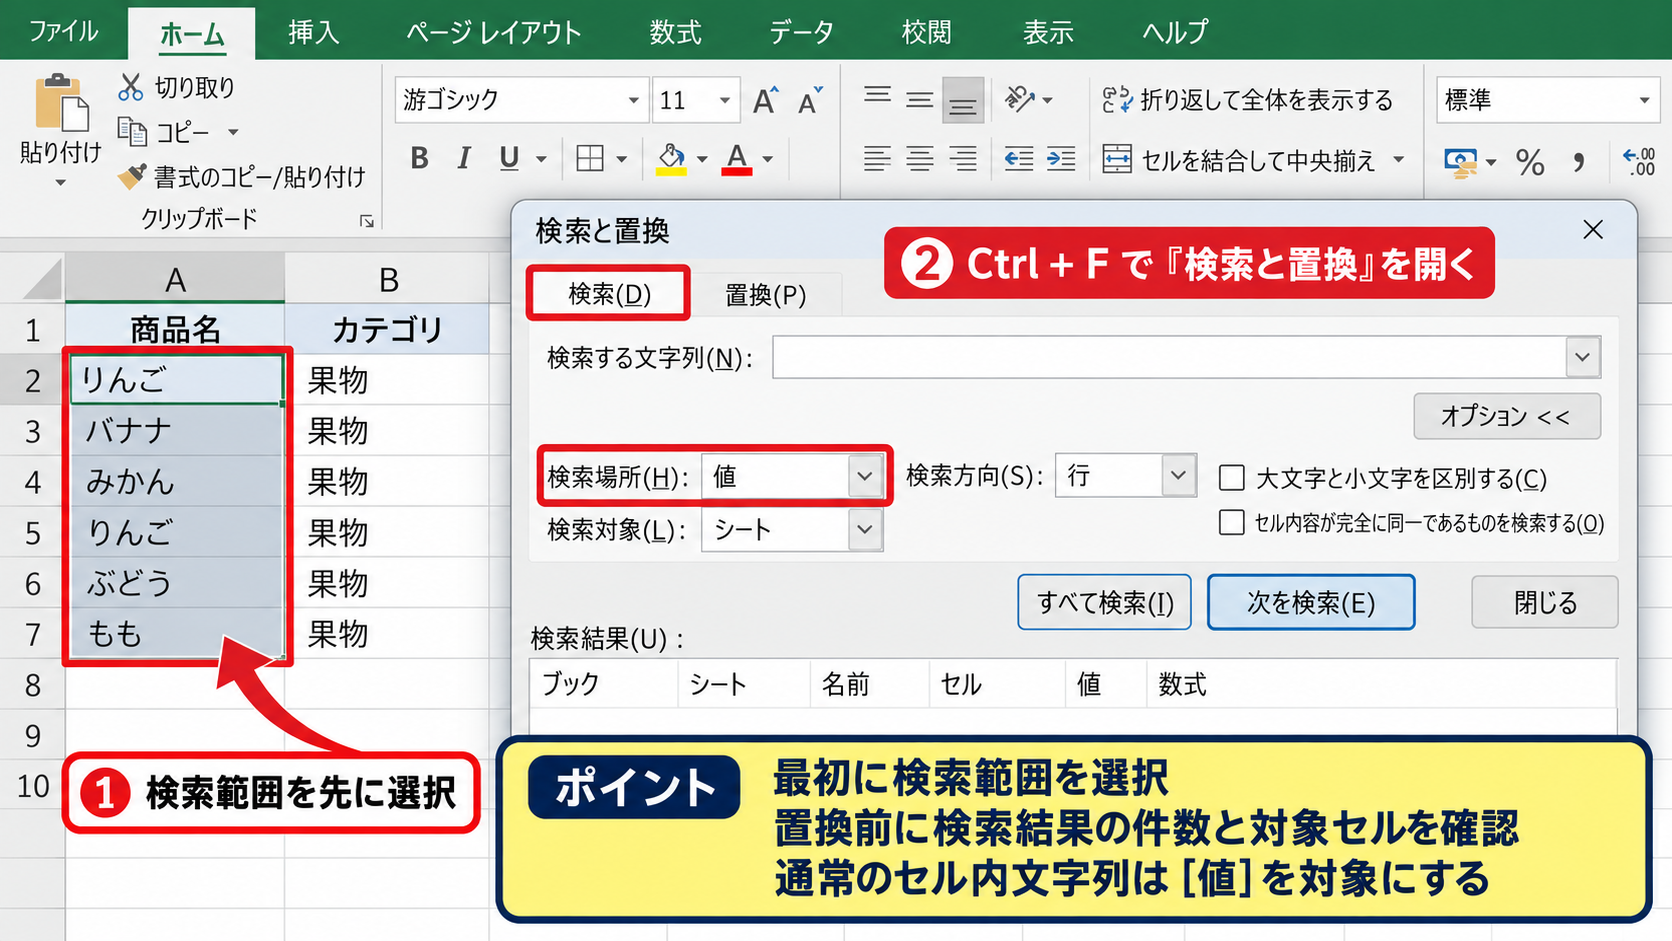This screenshot has width=1672, height=941.
Task: Align text left
Action: coord(877,159)
